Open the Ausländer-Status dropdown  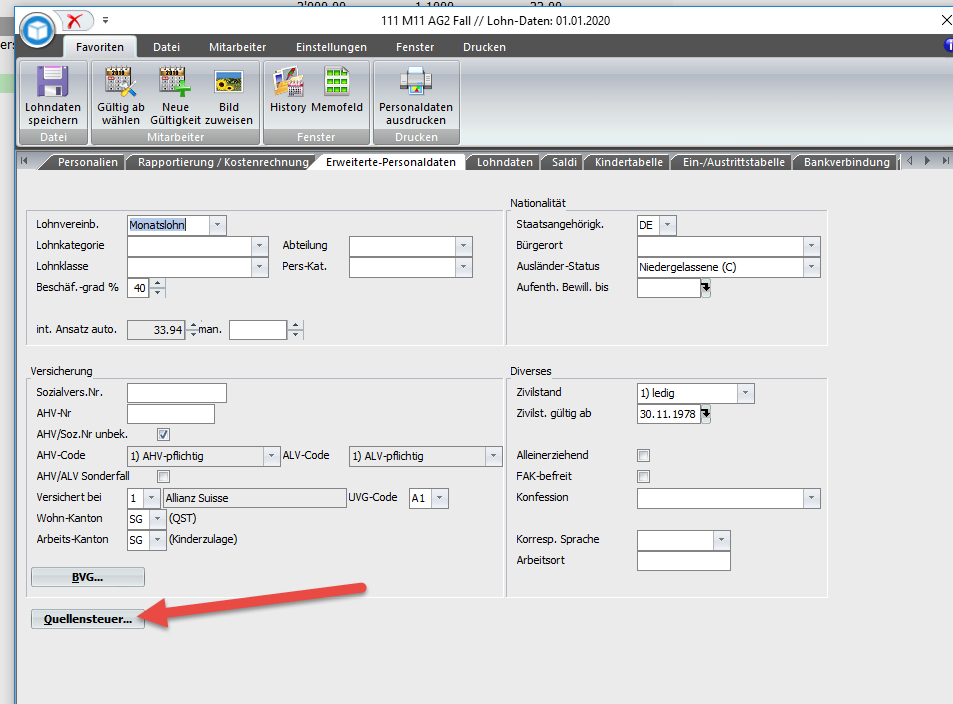click(x=811, y=267)
